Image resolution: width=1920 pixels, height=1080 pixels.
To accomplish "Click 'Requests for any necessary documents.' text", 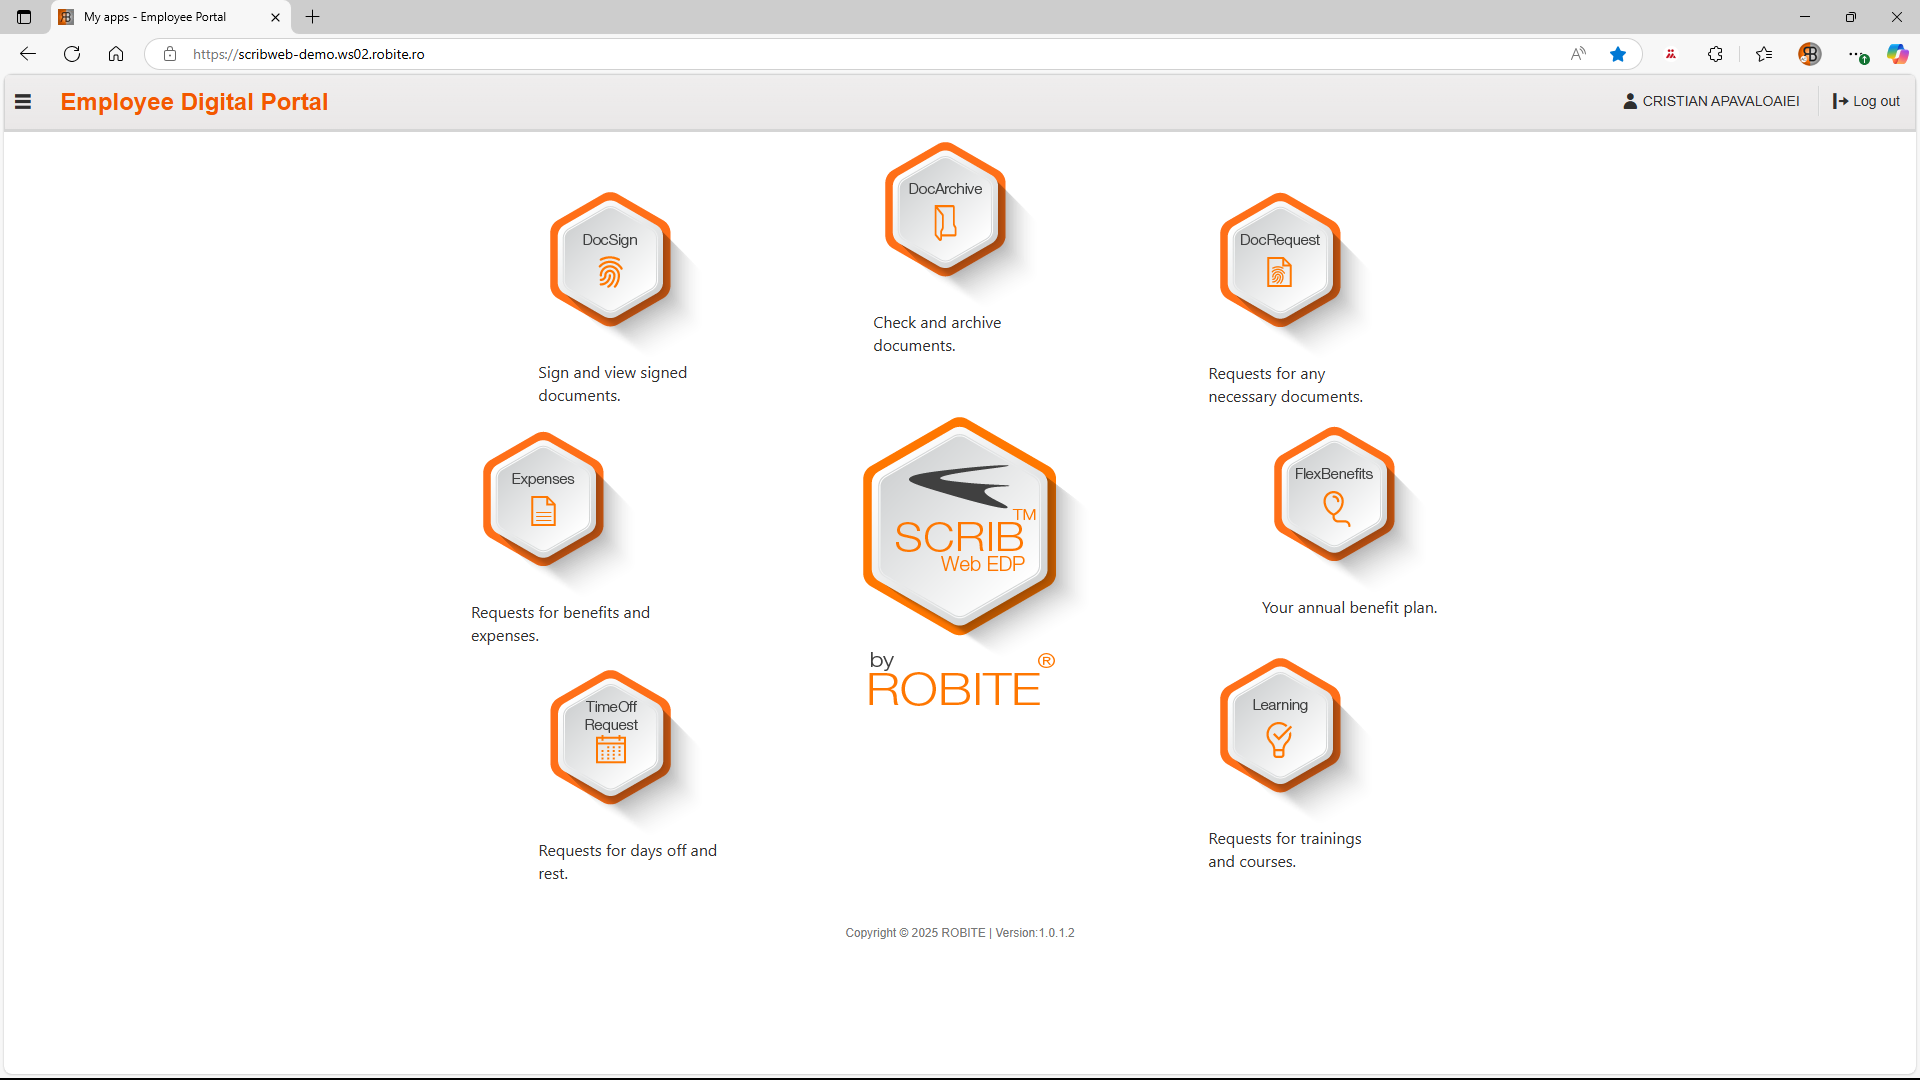I will (x=1286, y=385).
